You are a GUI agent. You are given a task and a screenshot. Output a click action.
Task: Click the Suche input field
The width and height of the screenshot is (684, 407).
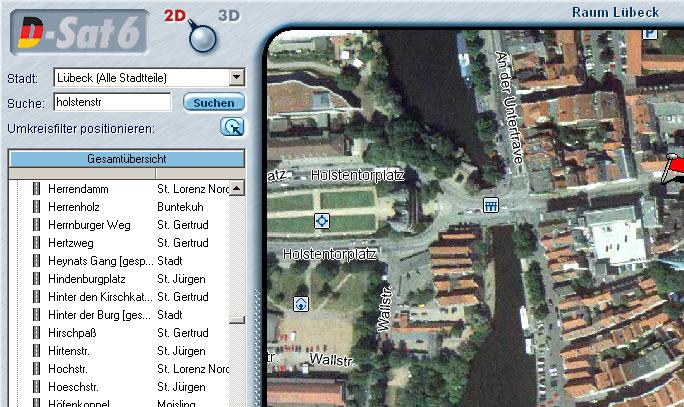point(113,102)
